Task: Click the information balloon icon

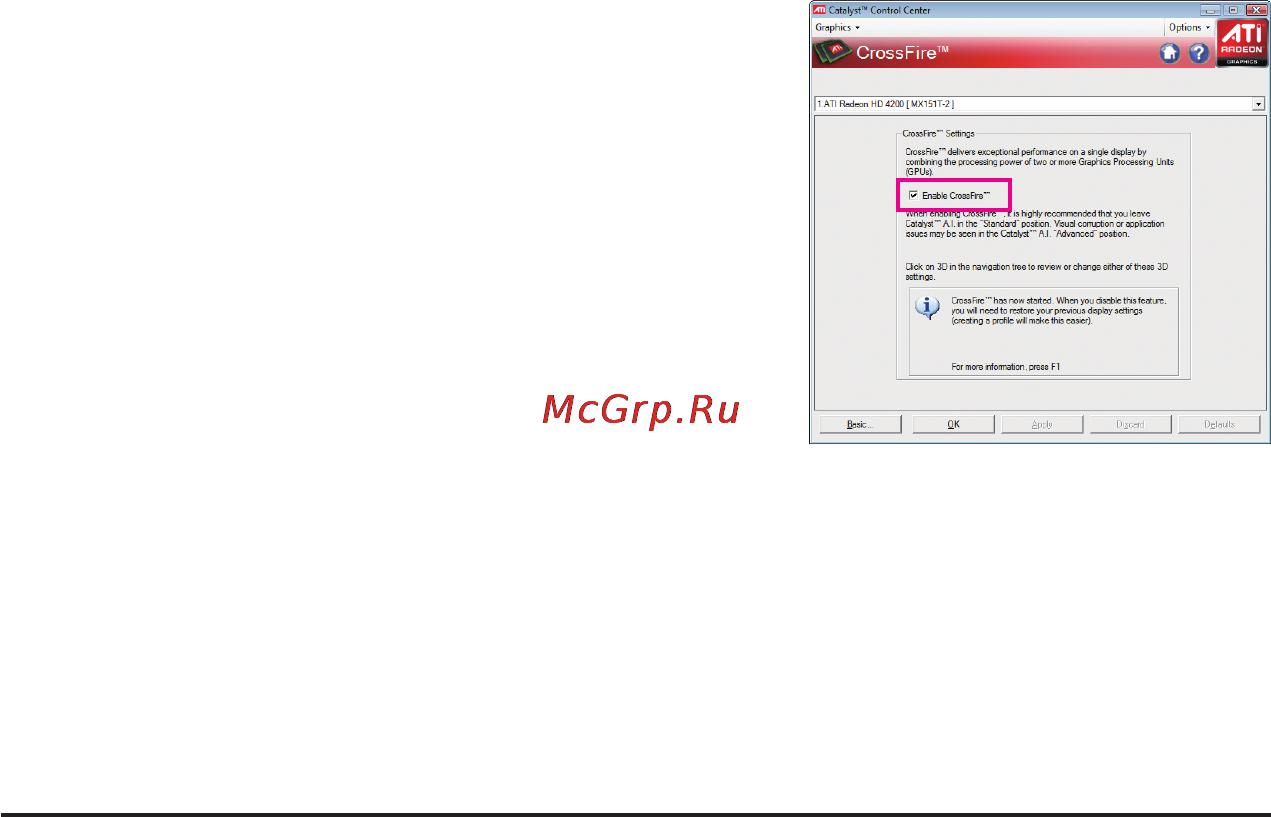Action: click(928, 307)
